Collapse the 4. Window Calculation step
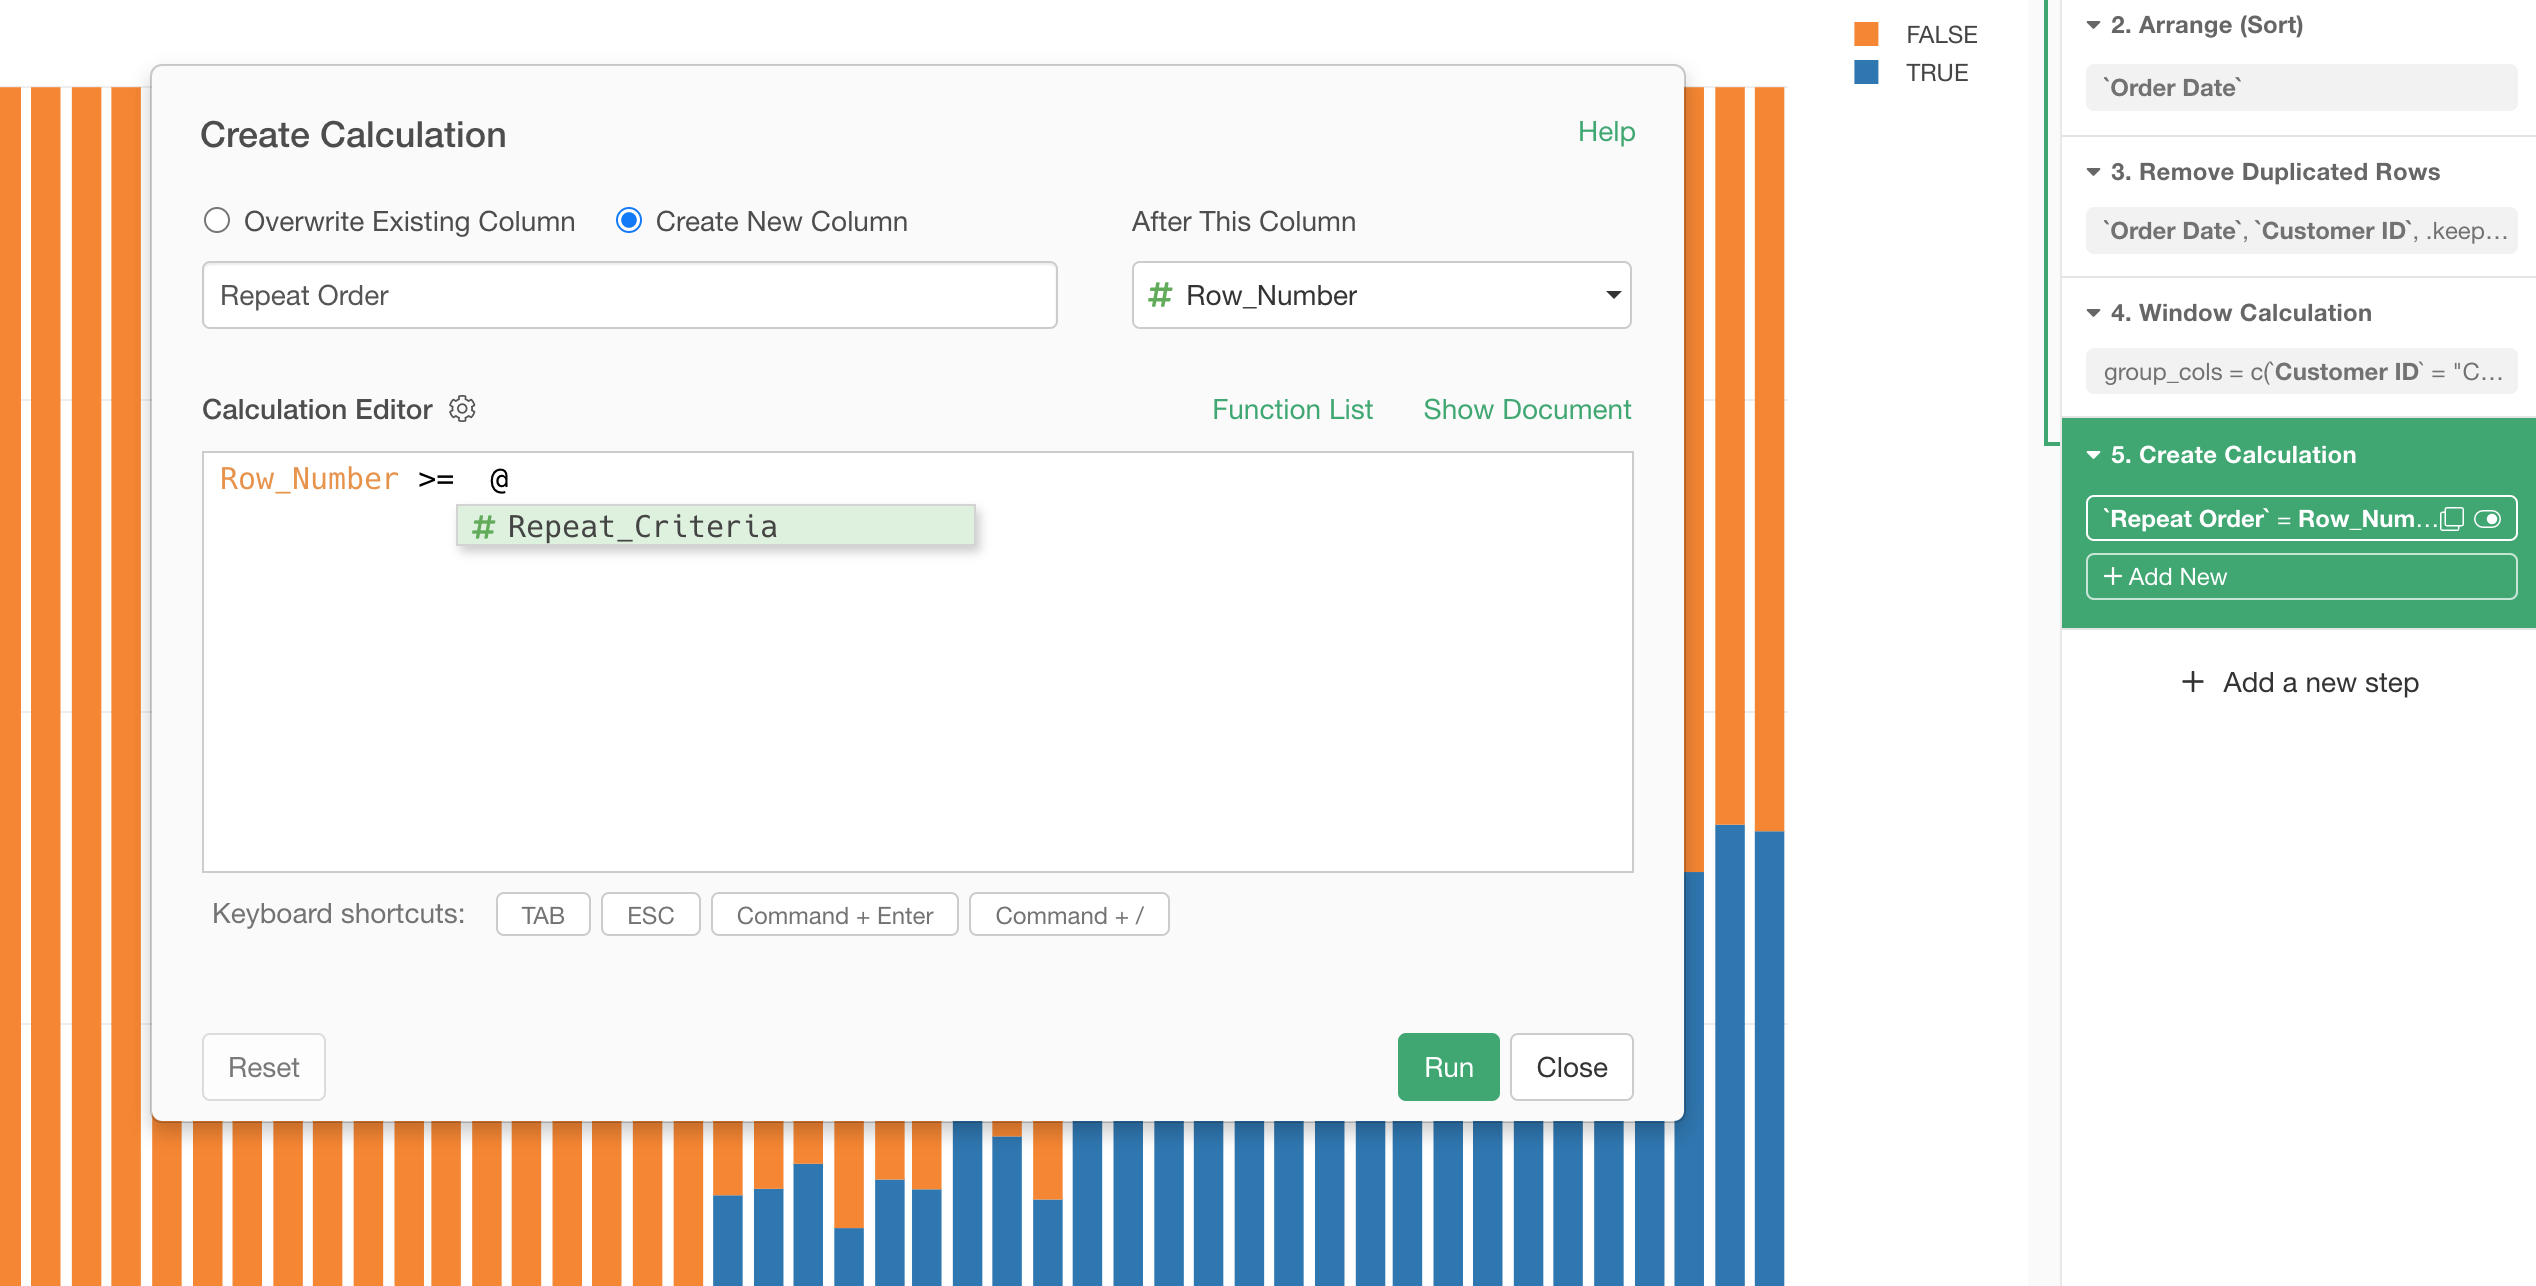 coord(2094,313)
